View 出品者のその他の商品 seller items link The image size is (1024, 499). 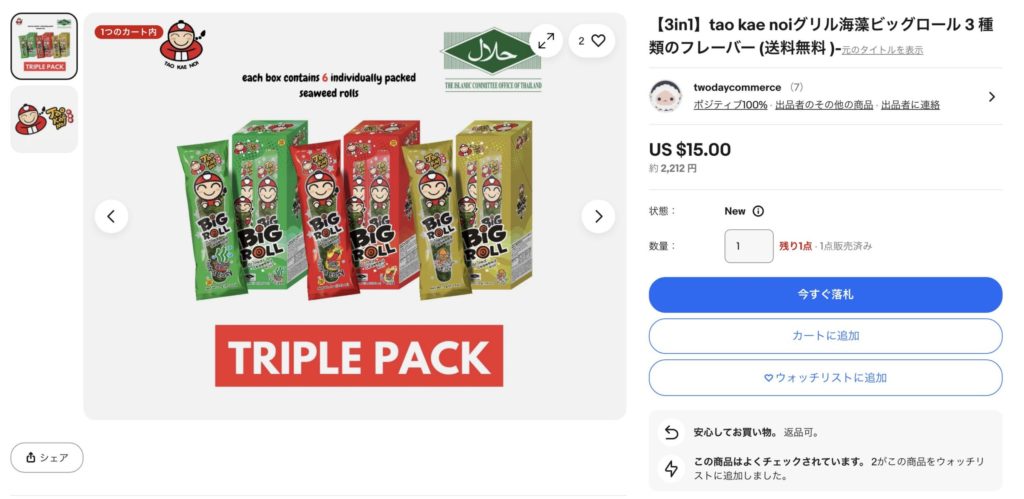[x=824, y=105]
